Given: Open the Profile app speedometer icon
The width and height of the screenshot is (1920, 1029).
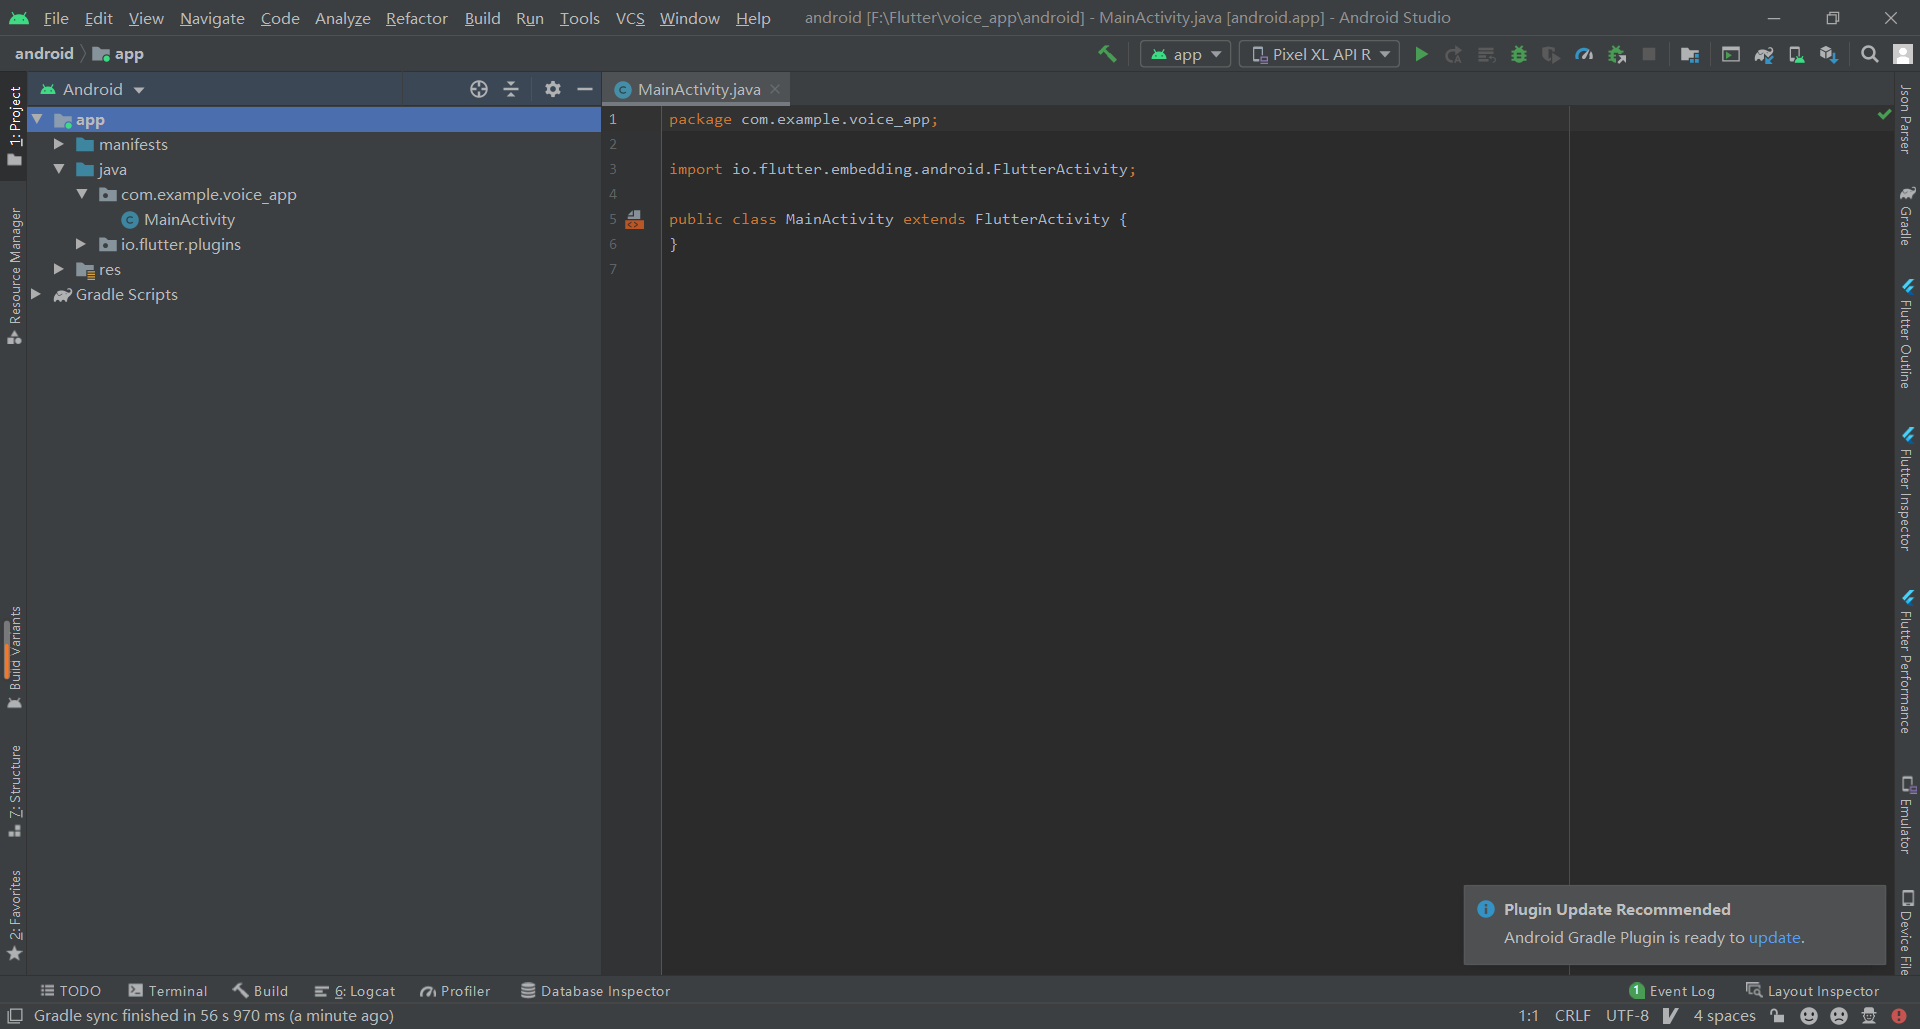Looking at the screenshot, I should tap(1584, 54).
